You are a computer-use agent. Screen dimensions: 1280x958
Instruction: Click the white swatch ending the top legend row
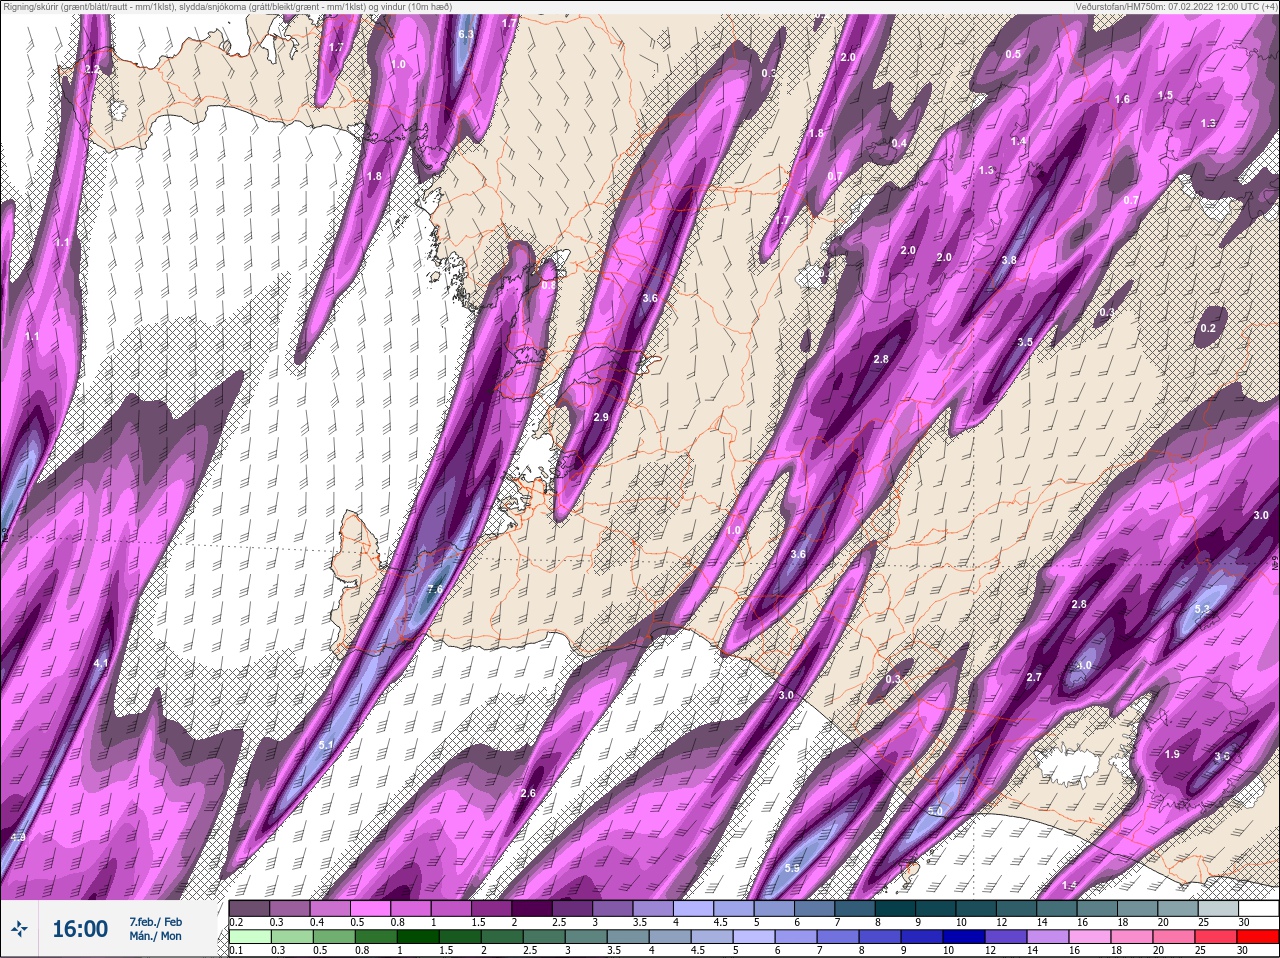[1259, 909]
